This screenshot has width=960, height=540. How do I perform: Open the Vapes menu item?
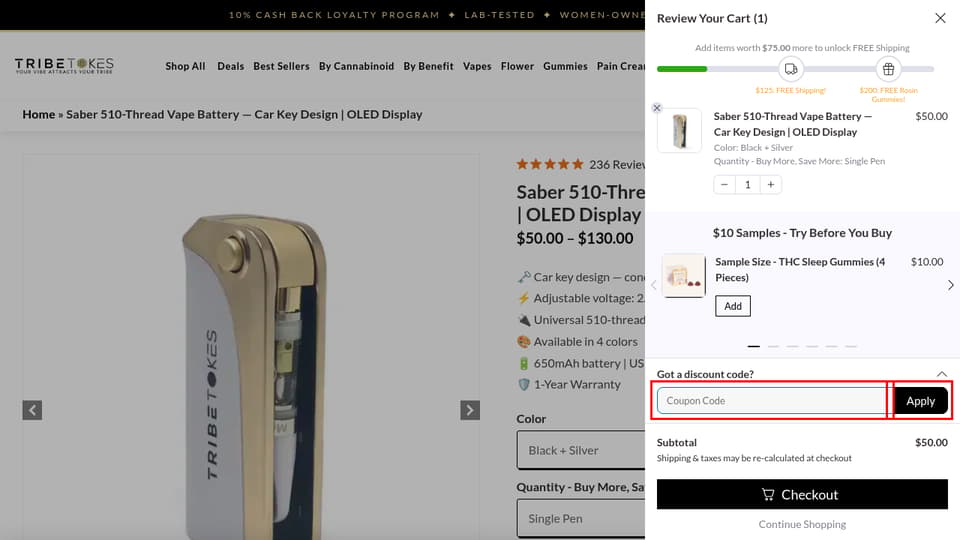pyautogui.click(x=477, y=66)
